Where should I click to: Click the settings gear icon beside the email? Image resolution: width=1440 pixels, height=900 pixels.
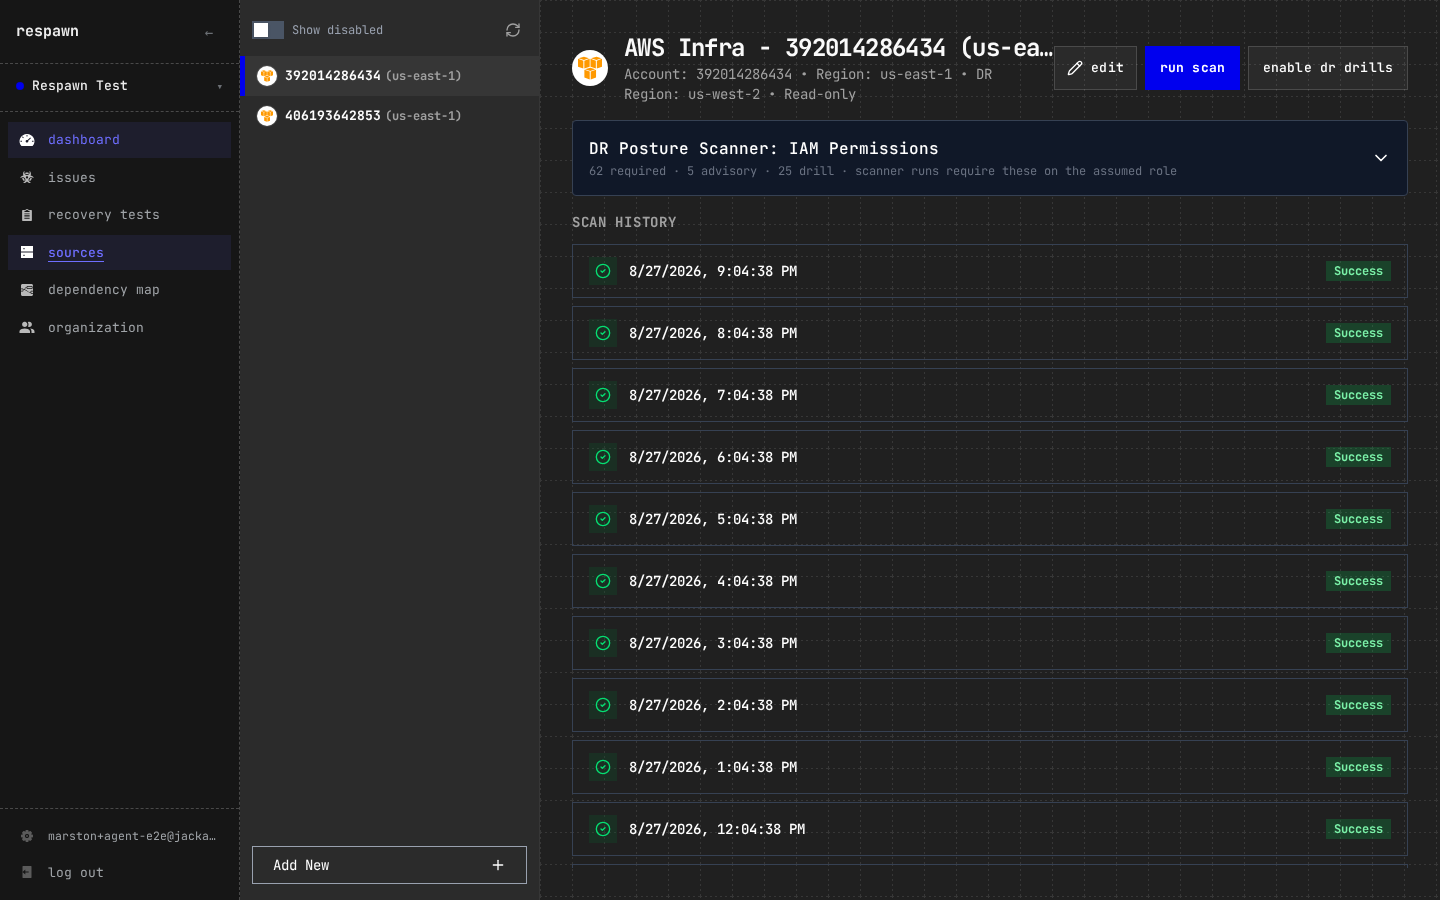(x=27, y=836)
